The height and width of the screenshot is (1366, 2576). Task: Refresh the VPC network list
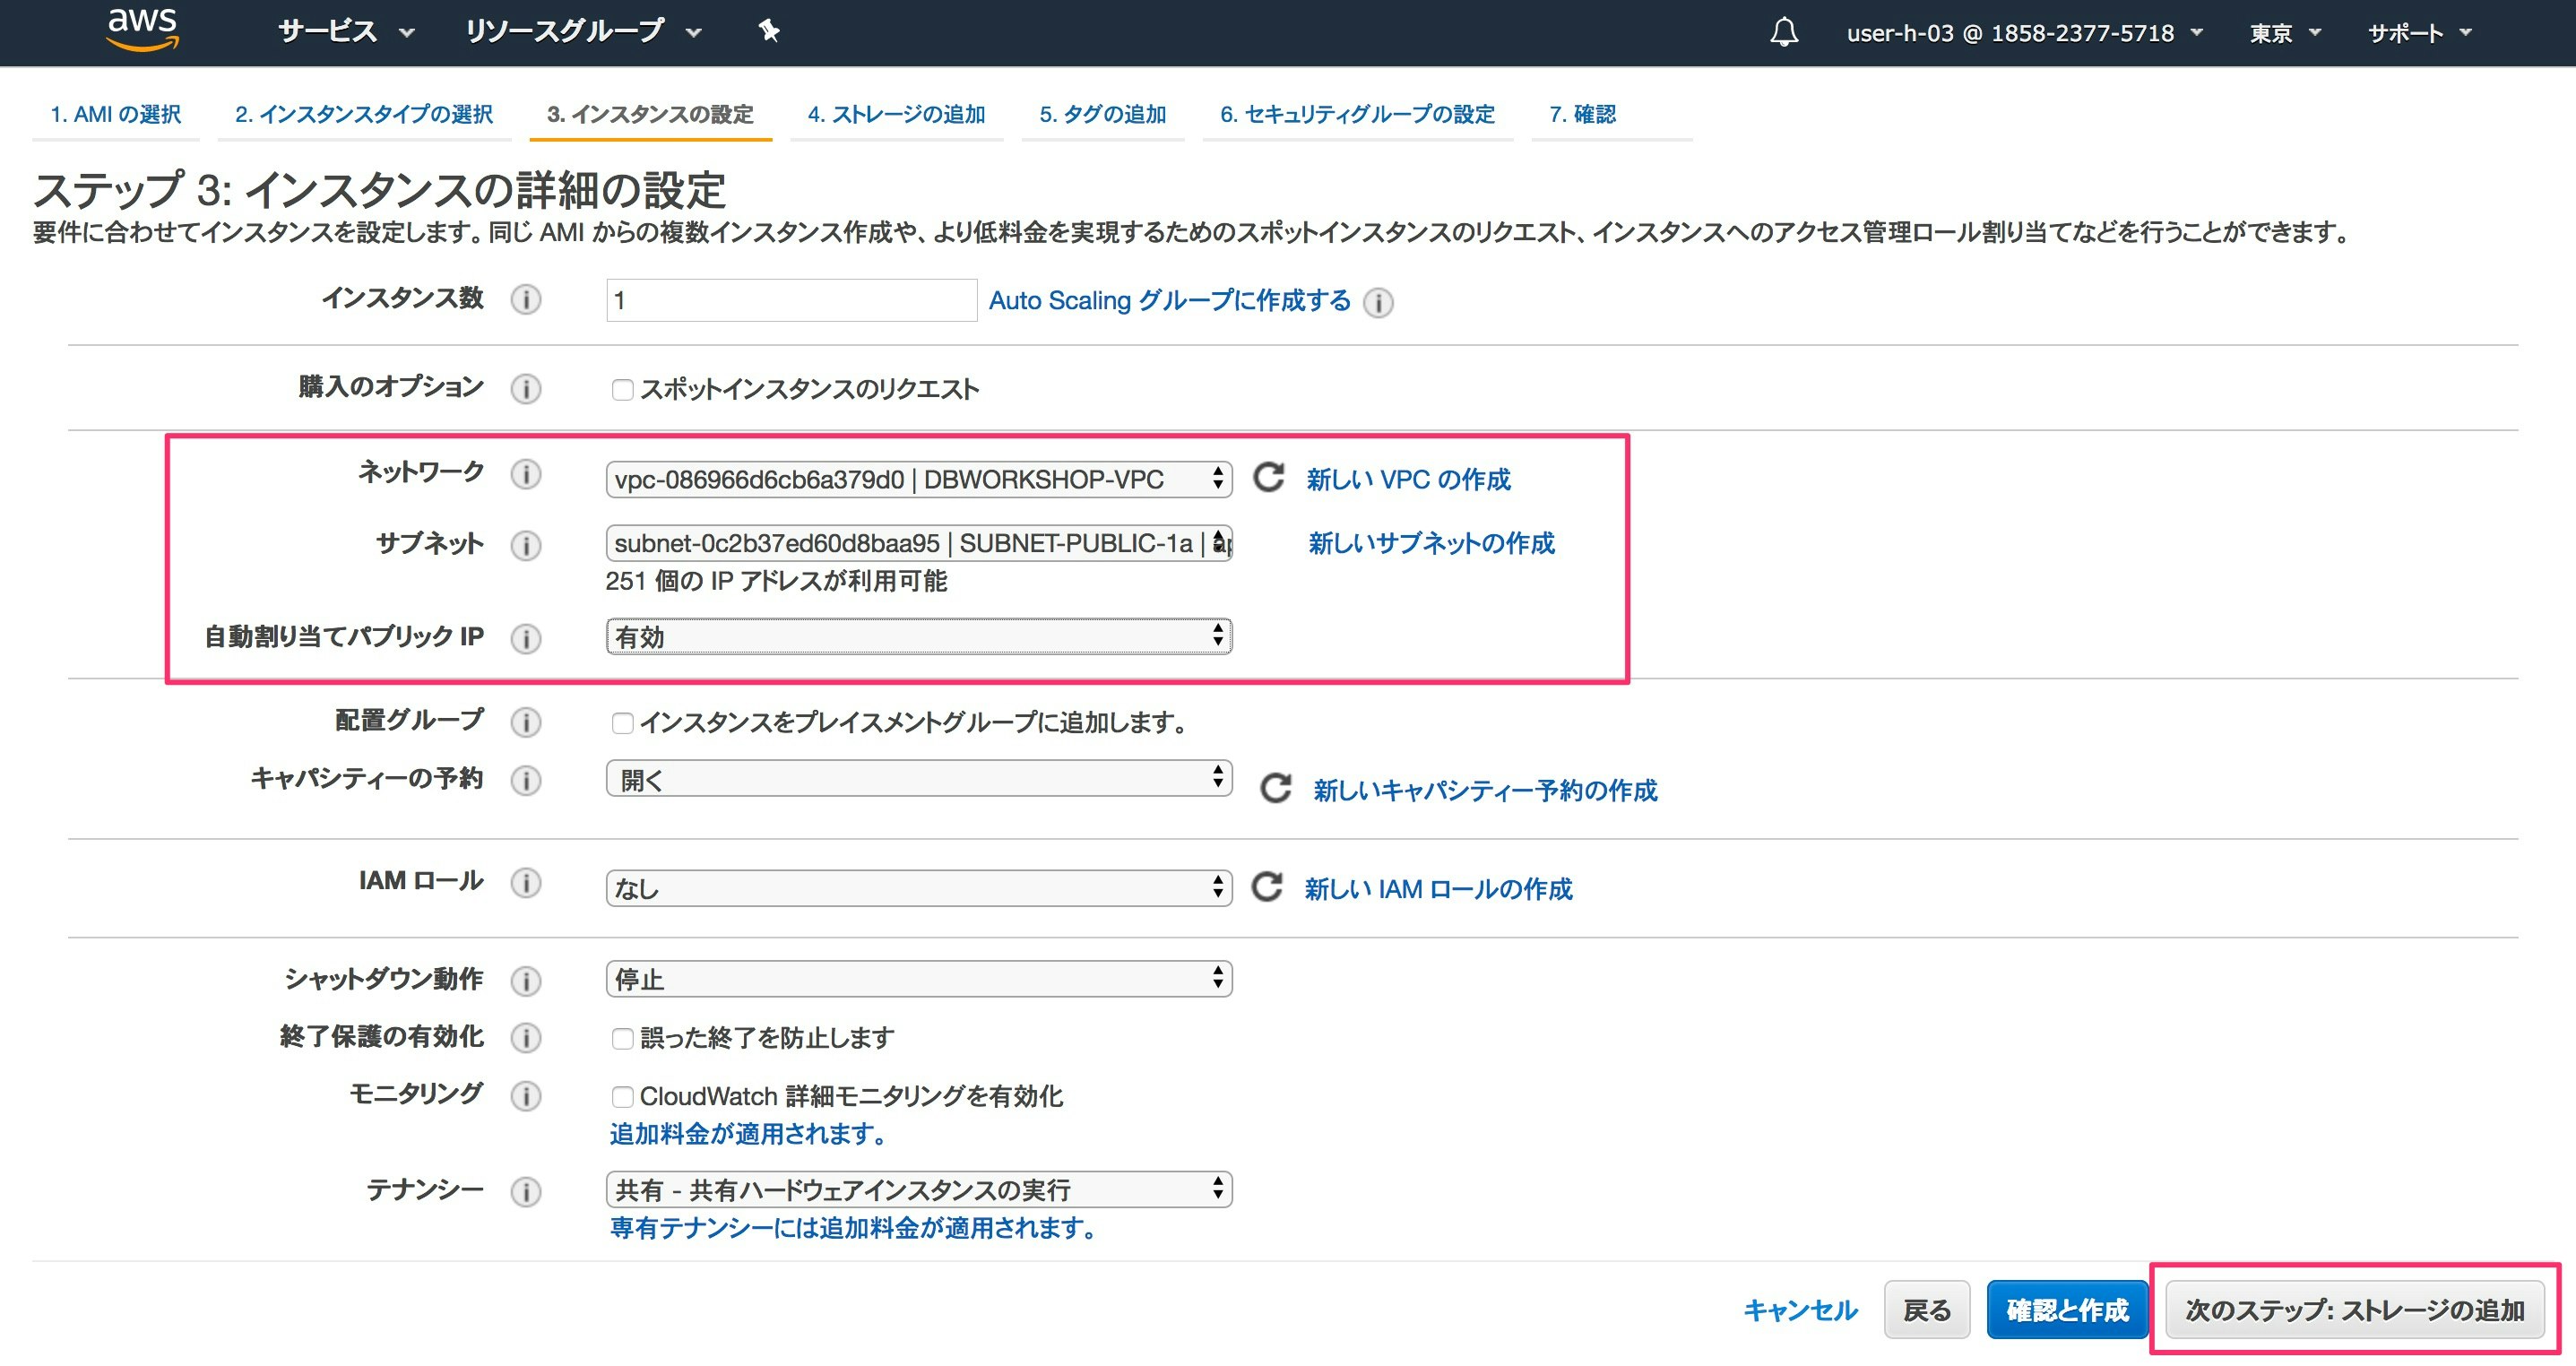[1269, 478]
